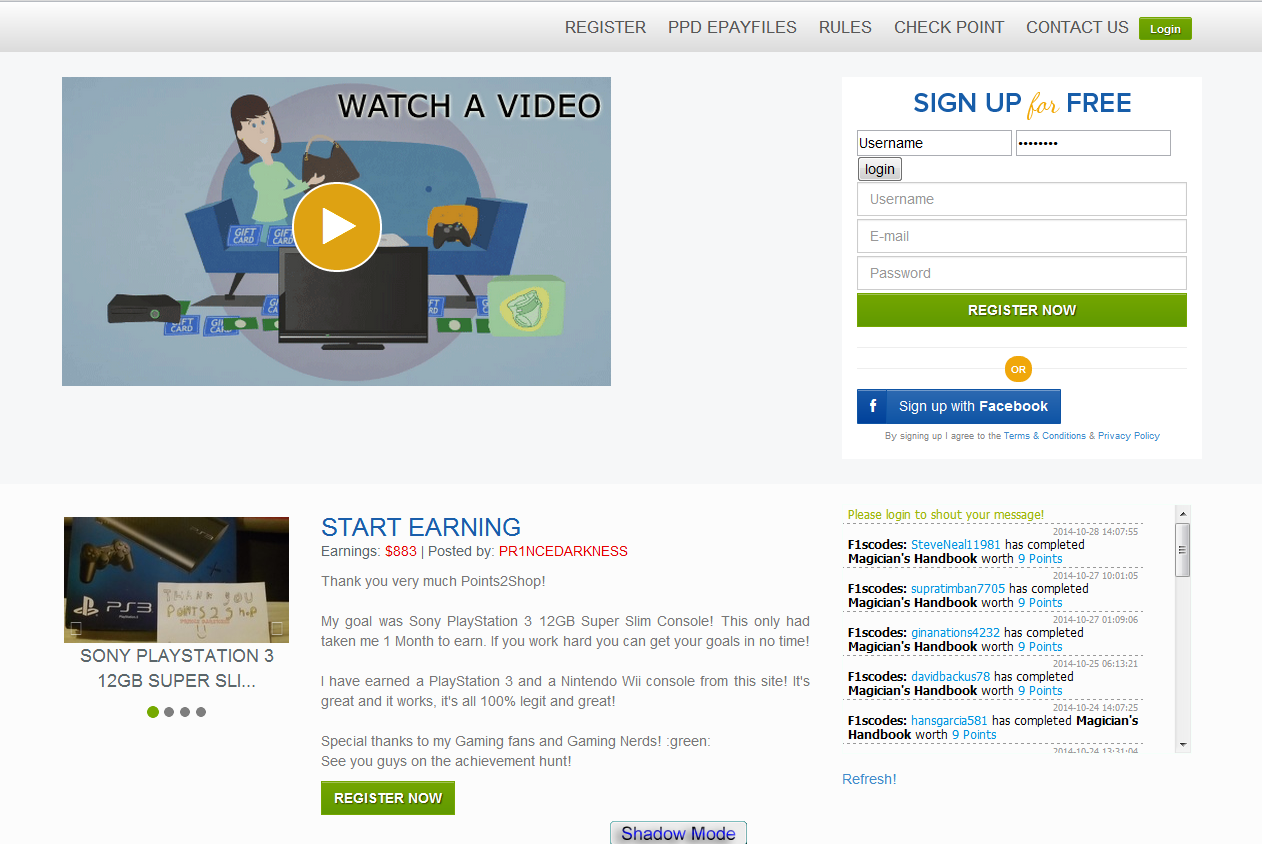Select the second carousel dot
This screenshot has width=1262, height=844.
click(169, 712)
